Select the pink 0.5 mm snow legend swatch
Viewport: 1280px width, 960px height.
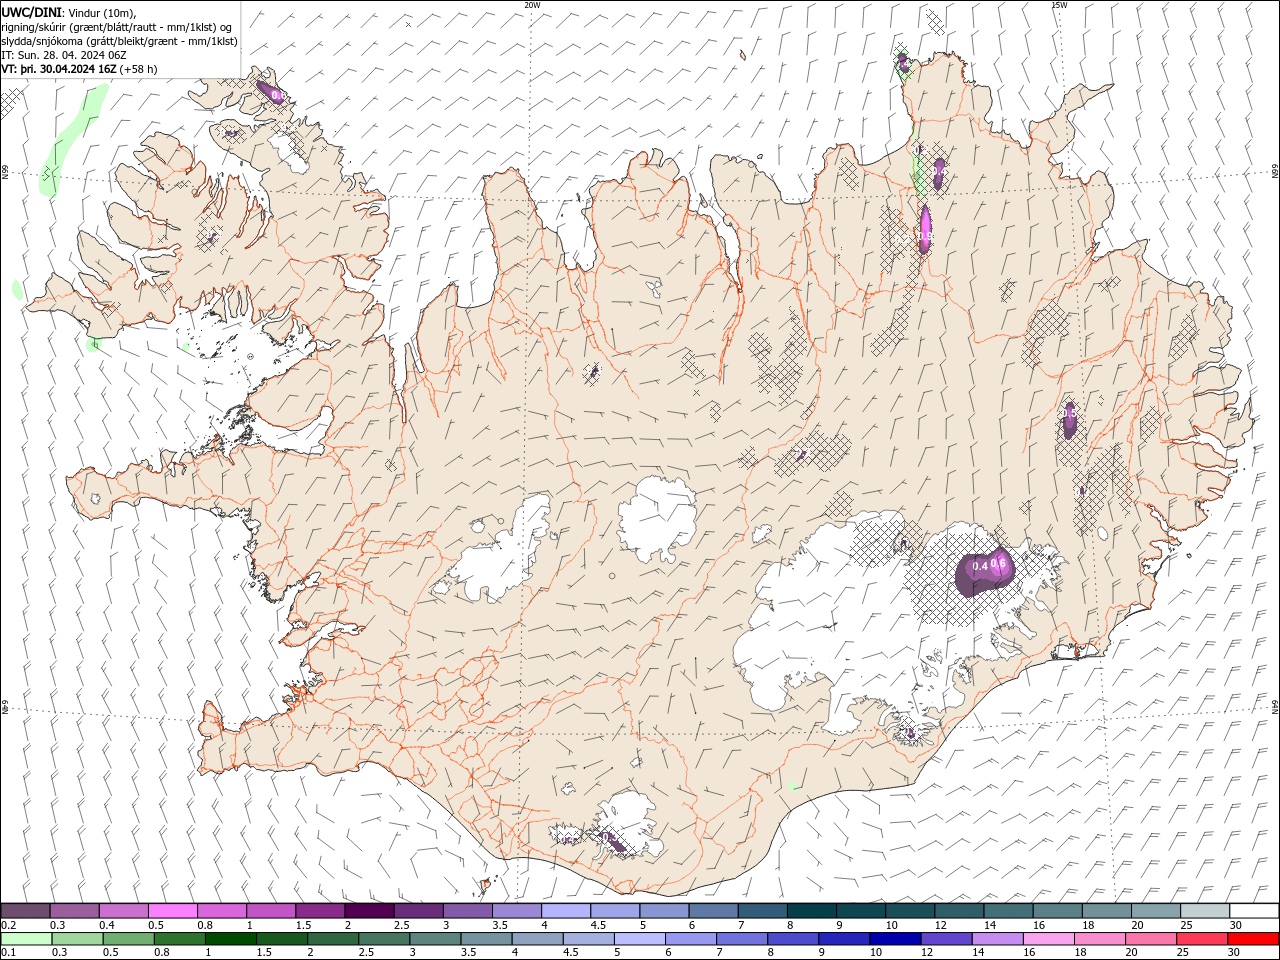(x=173, y=910)
